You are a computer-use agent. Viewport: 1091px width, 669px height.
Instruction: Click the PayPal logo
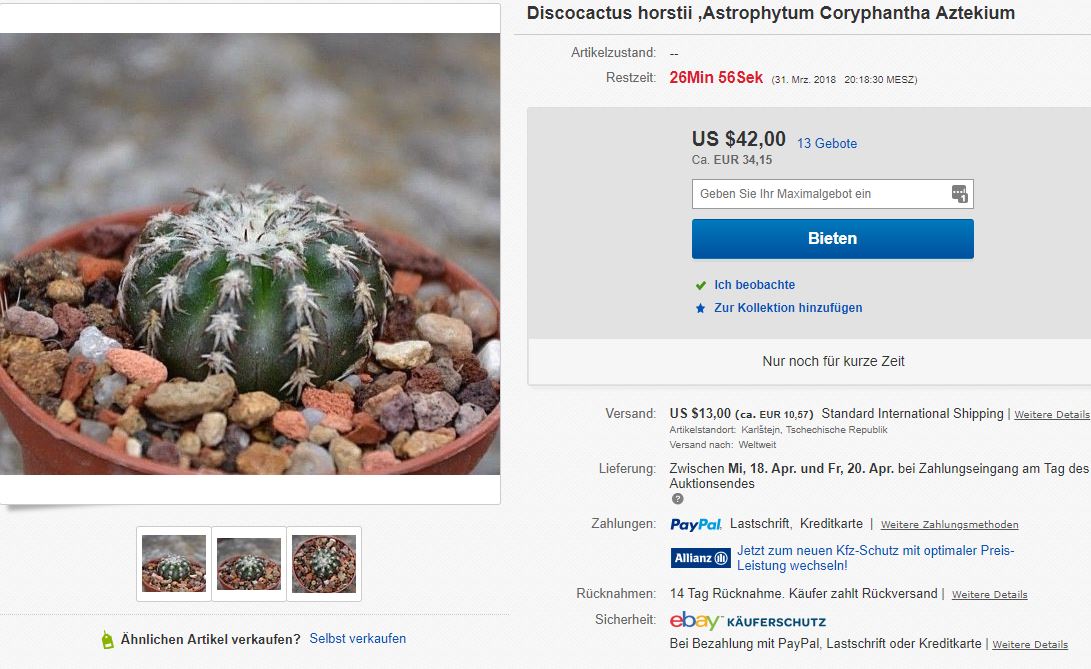tap(695, 524)
